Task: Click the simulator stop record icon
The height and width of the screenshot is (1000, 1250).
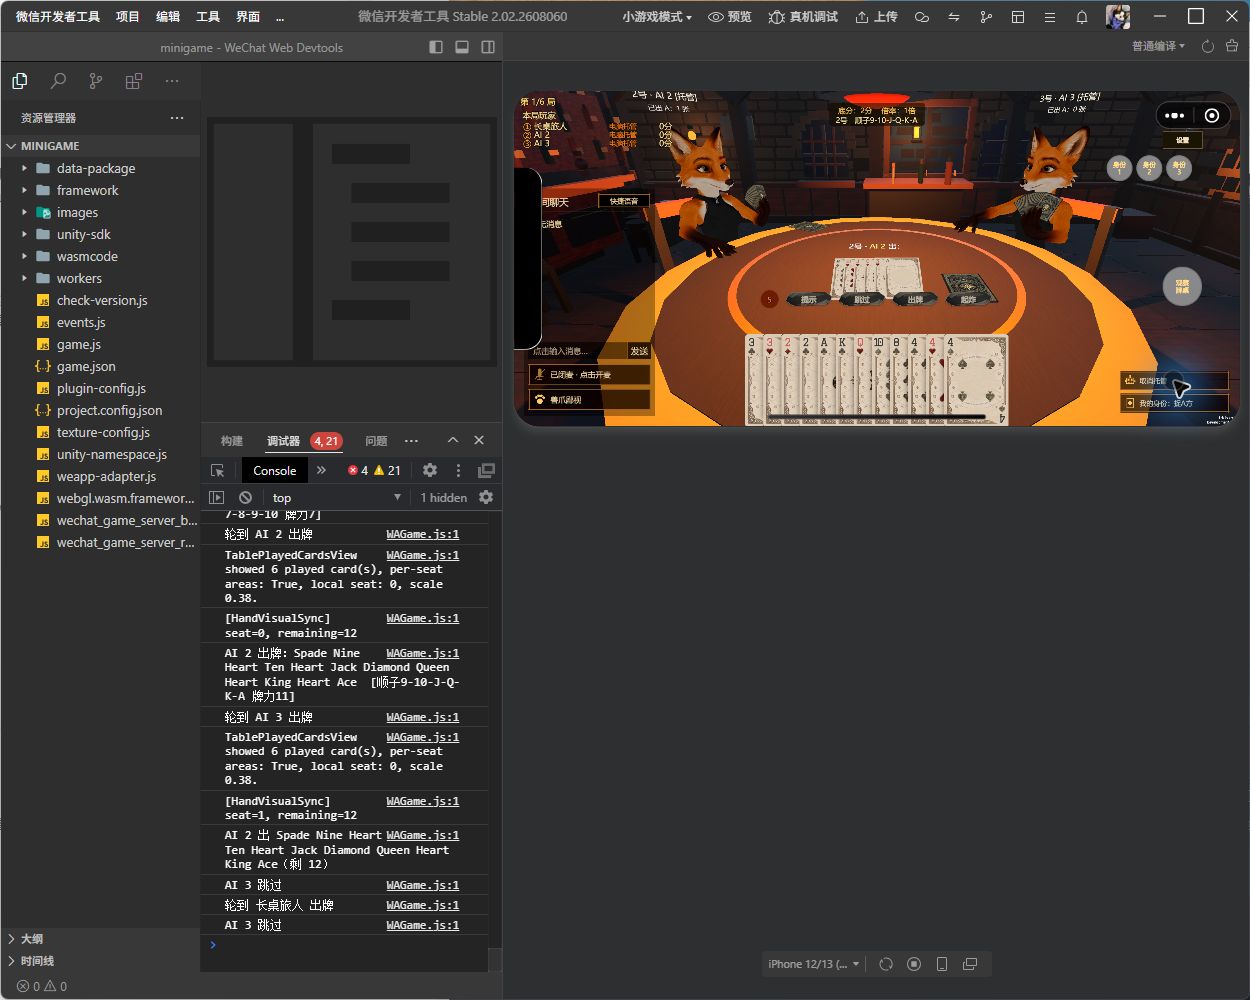Action: [914, 964]
